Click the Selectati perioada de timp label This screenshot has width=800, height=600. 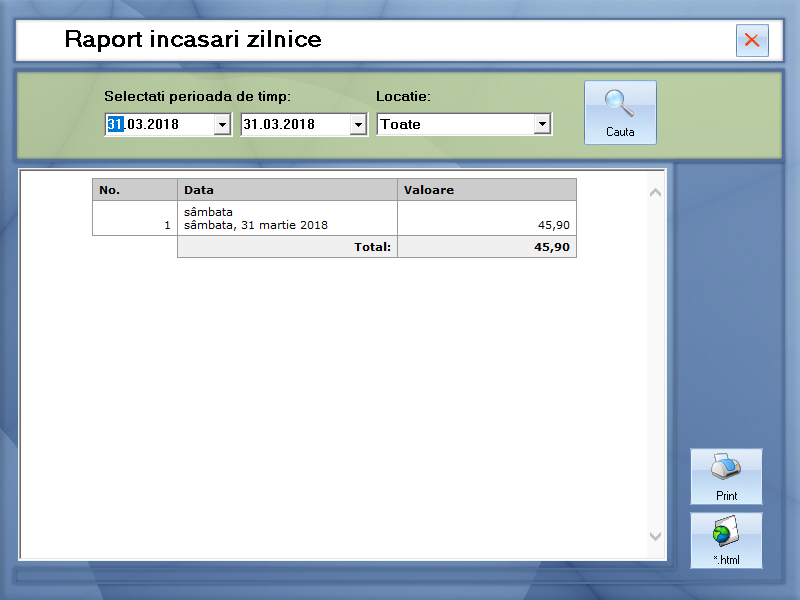[x=197, y=96]
